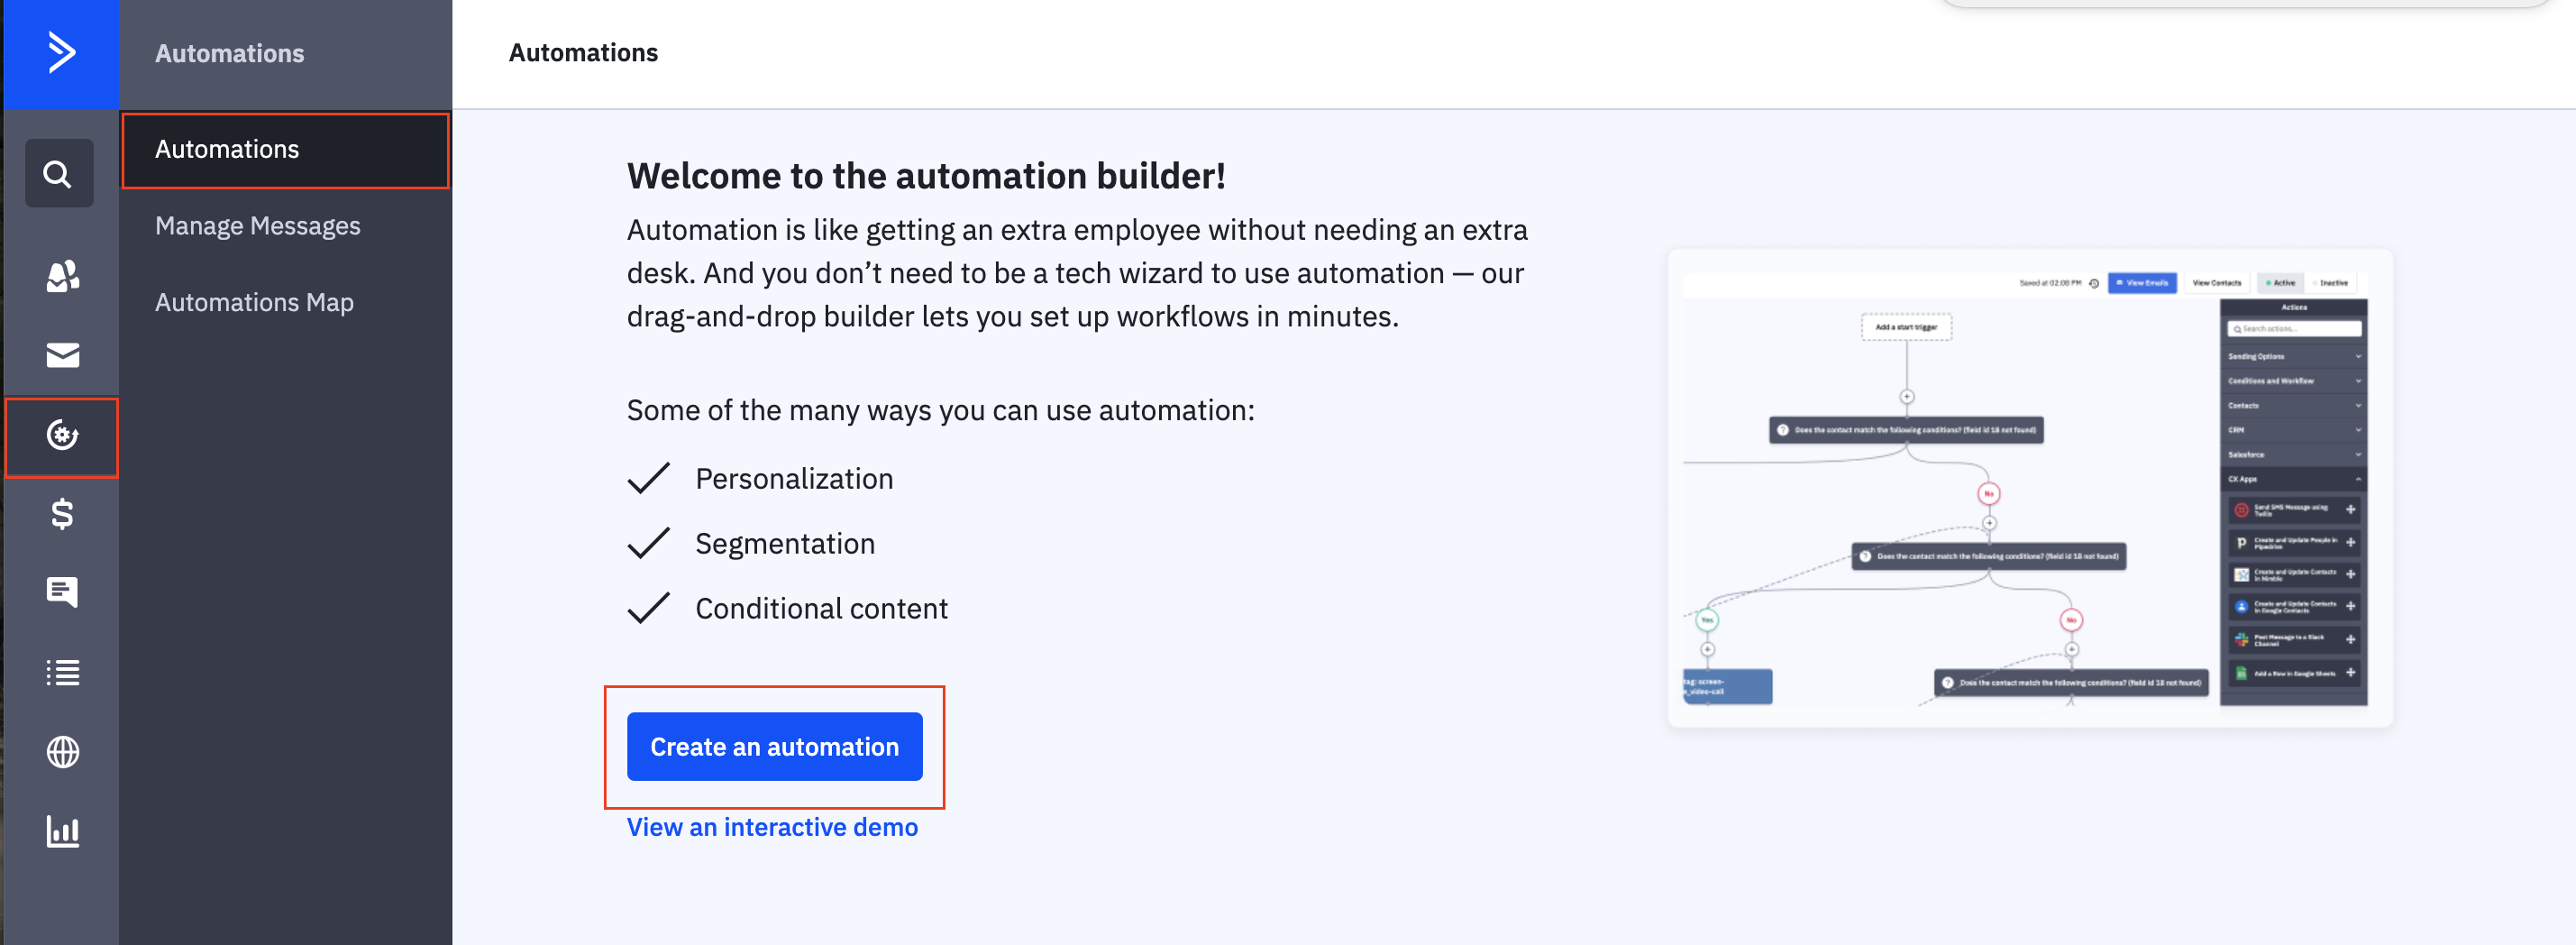Image resolution: width=2576 pixels, height=945 pixels.
Task: Click the checkmark beside Conditional content
Action: [x=648, y=608]
